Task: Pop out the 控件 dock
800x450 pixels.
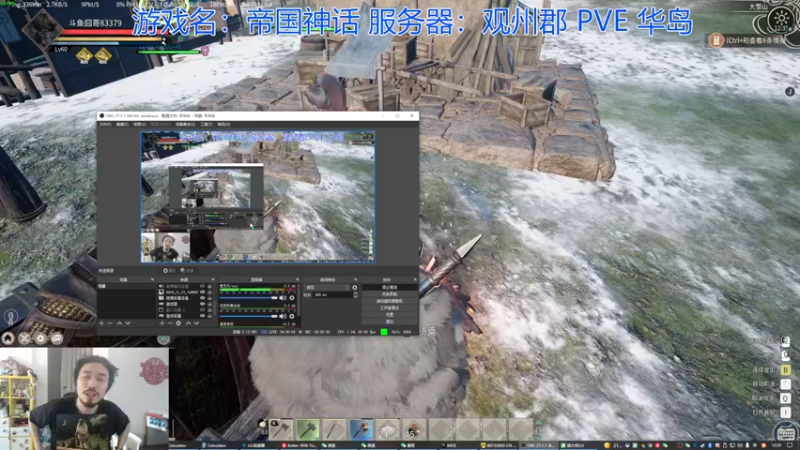Action: [x=415, y=280]
